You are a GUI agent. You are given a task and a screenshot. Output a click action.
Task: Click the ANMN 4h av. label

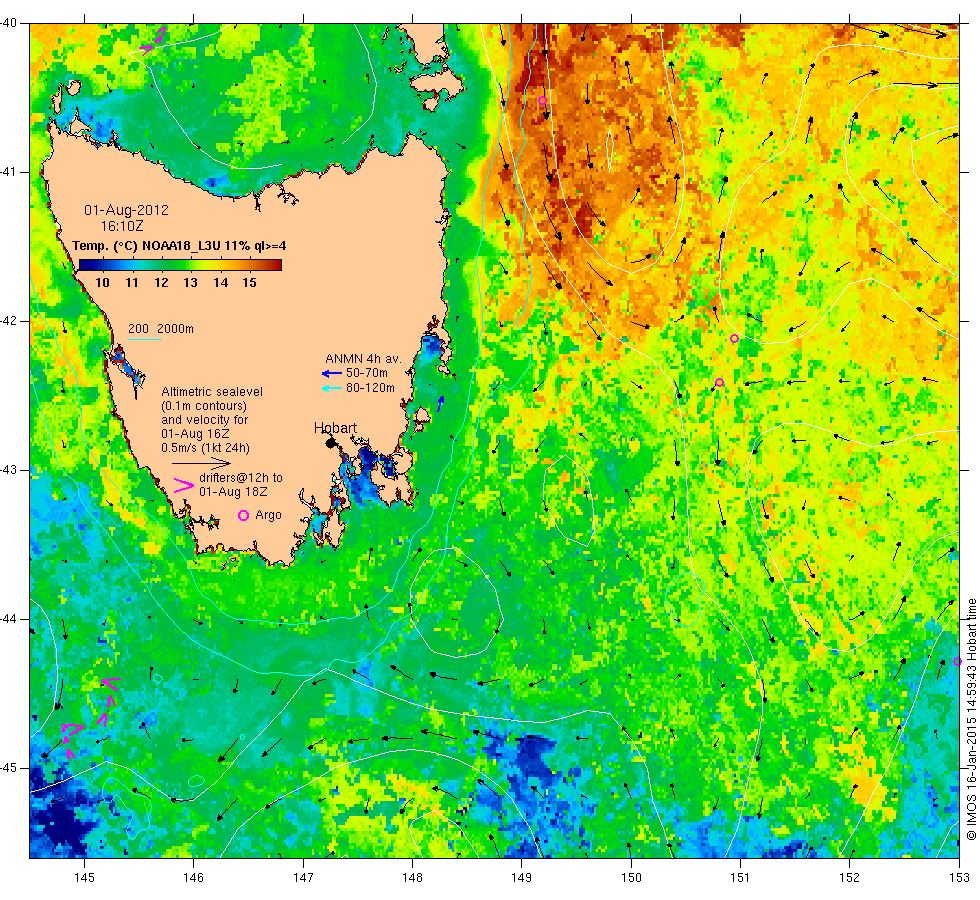pos(363,359)
